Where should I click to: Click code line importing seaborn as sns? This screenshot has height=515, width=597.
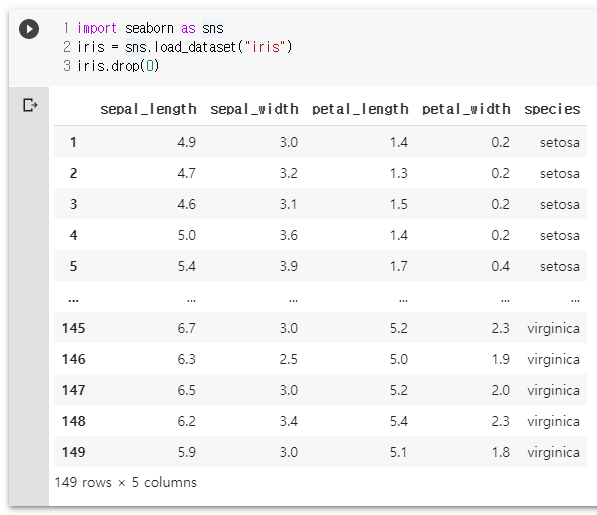[x=150, y=28]
